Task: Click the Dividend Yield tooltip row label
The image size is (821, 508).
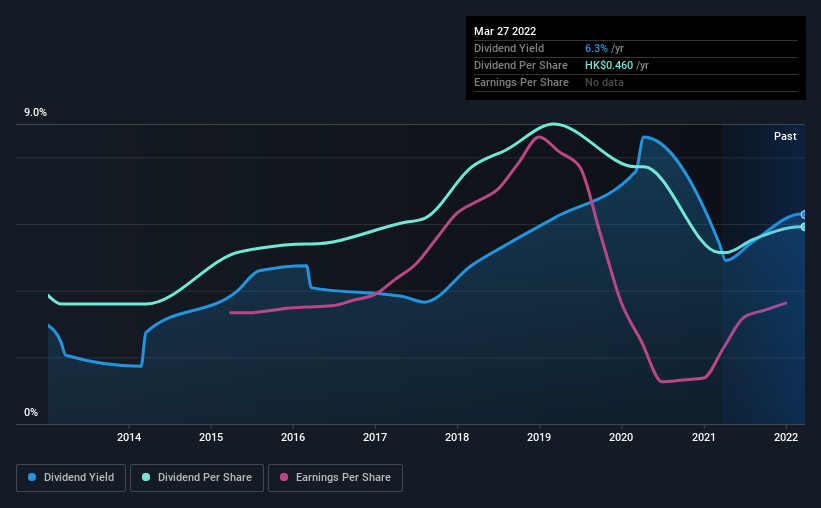Action: 509,48
